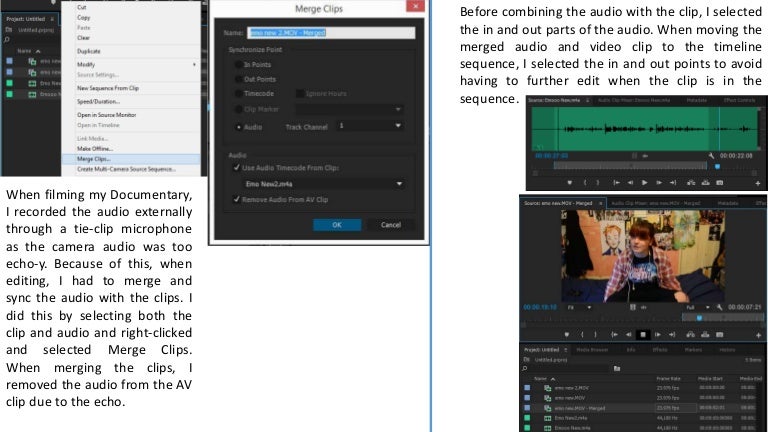Click the Add Marker icon in audio monitor
The image size is (768, 432).
570,184
